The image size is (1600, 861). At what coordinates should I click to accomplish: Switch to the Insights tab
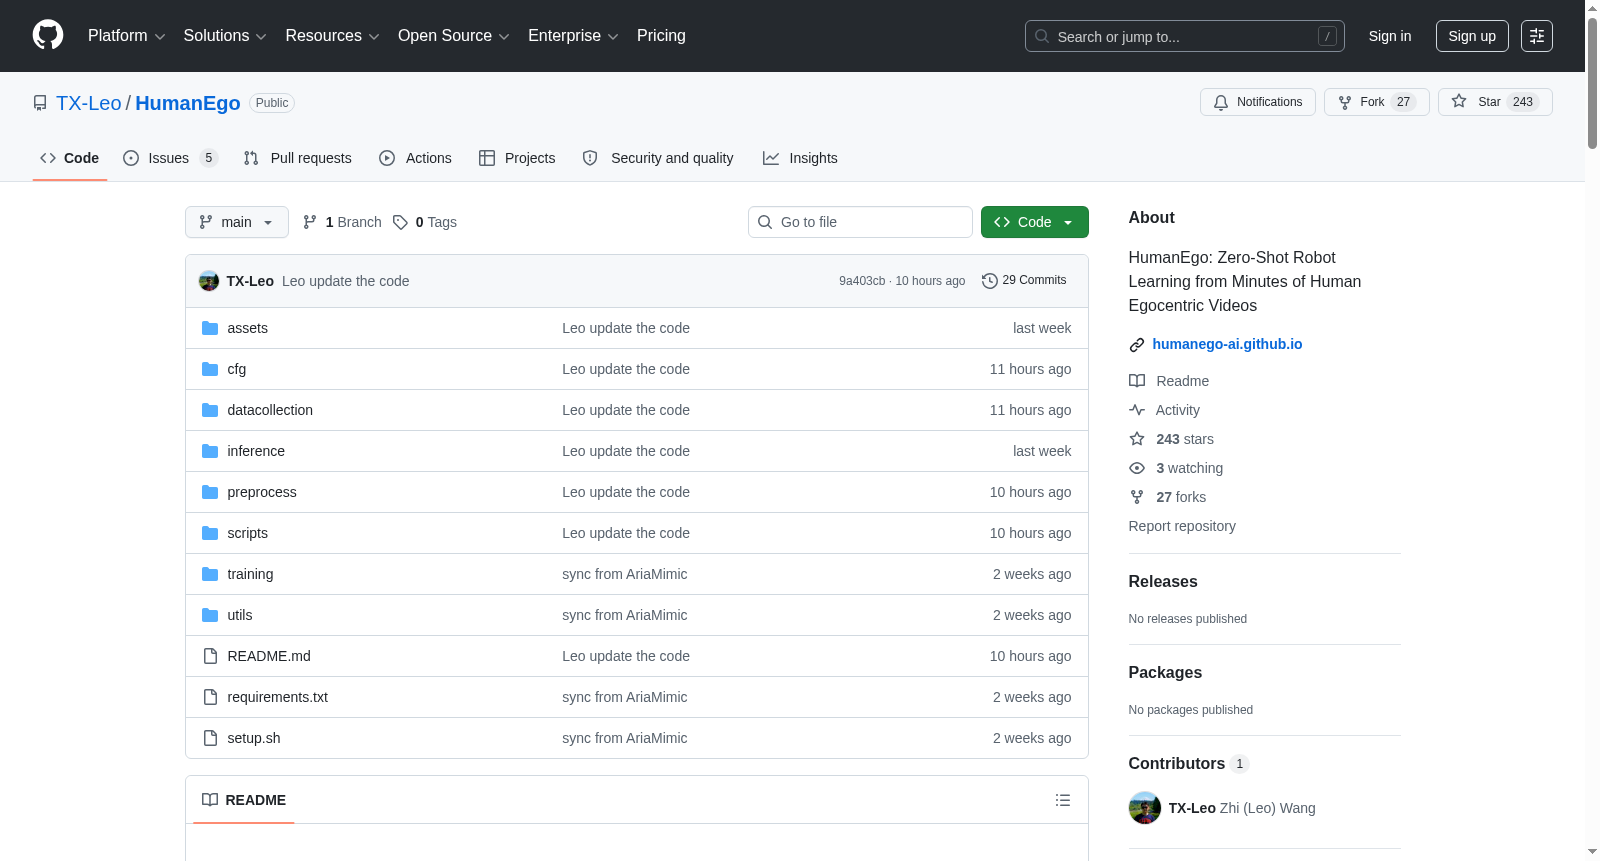[x=800, y=158]
